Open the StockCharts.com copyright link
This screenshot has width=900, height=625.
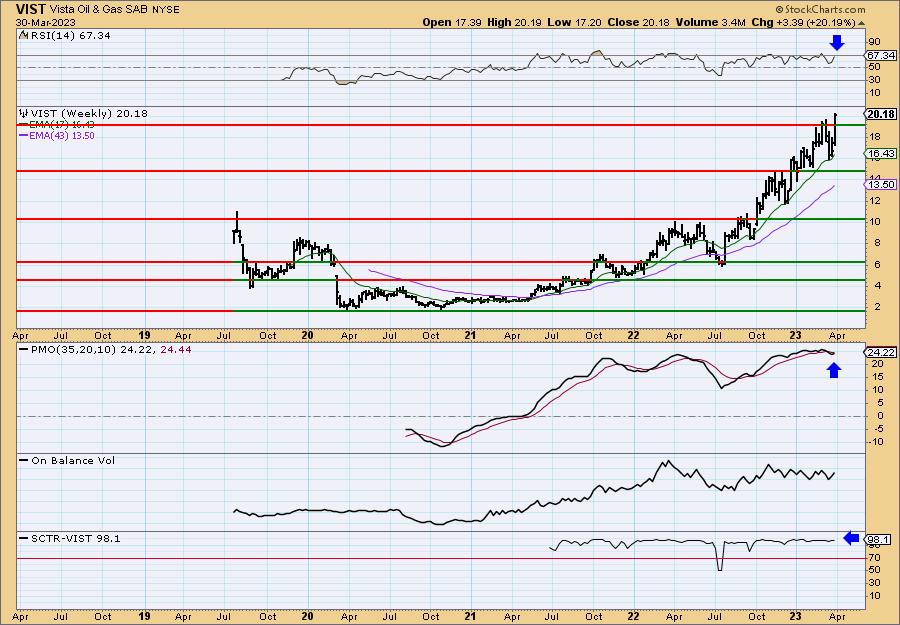click(820, 10)
